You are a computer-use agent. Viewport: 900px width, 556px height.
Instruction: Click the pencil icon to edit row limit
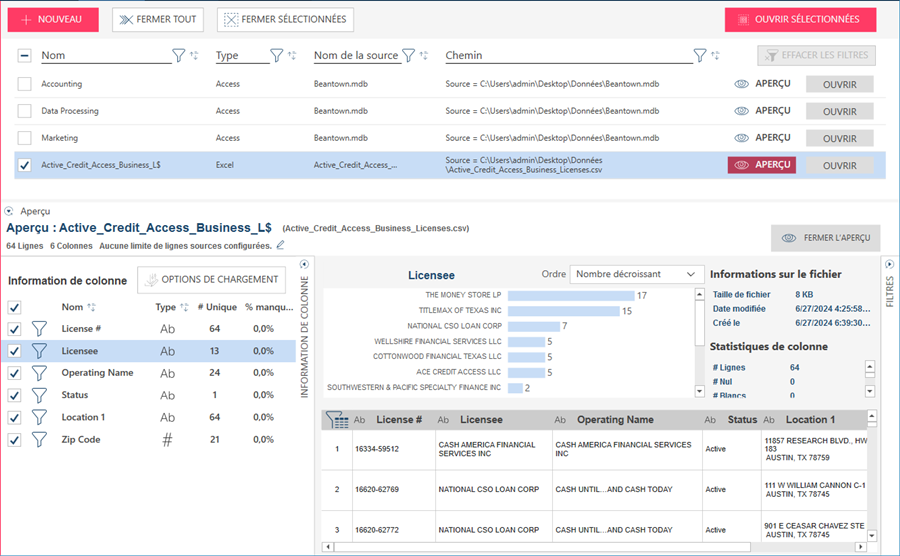point(281,245)
